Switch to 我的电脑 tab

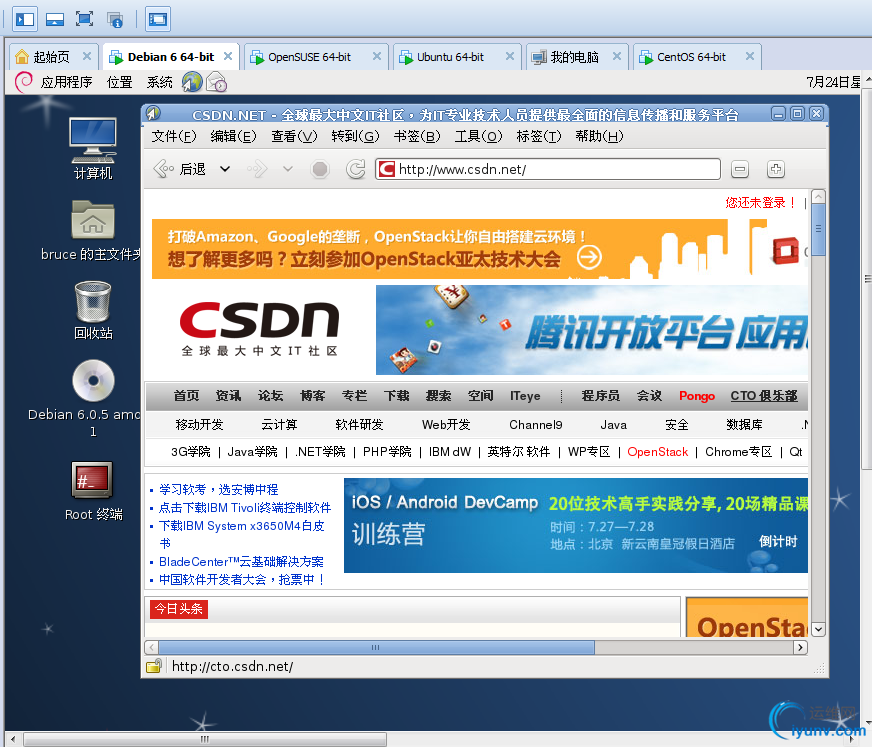(574, 57)
